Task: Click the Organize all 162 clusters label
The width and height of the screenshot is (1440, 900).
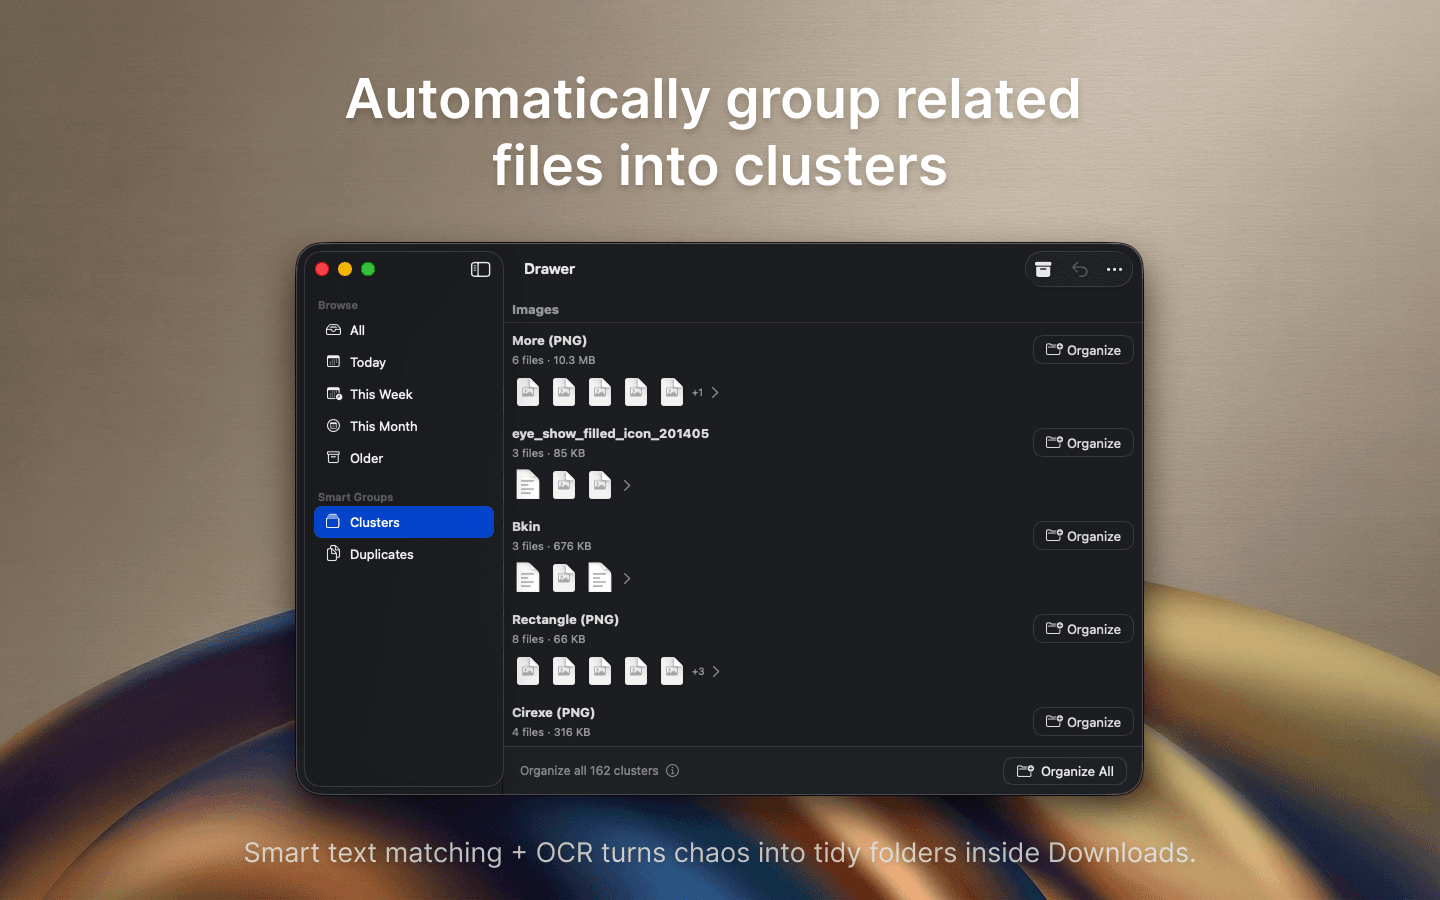Action: [589, 771]
